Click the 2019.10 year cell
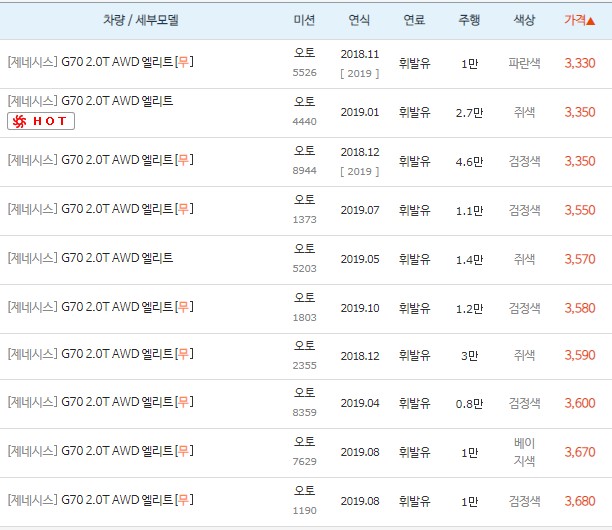The height and width of the screenshot is (530, 612). pyautogui.click(x=359, y=308)
